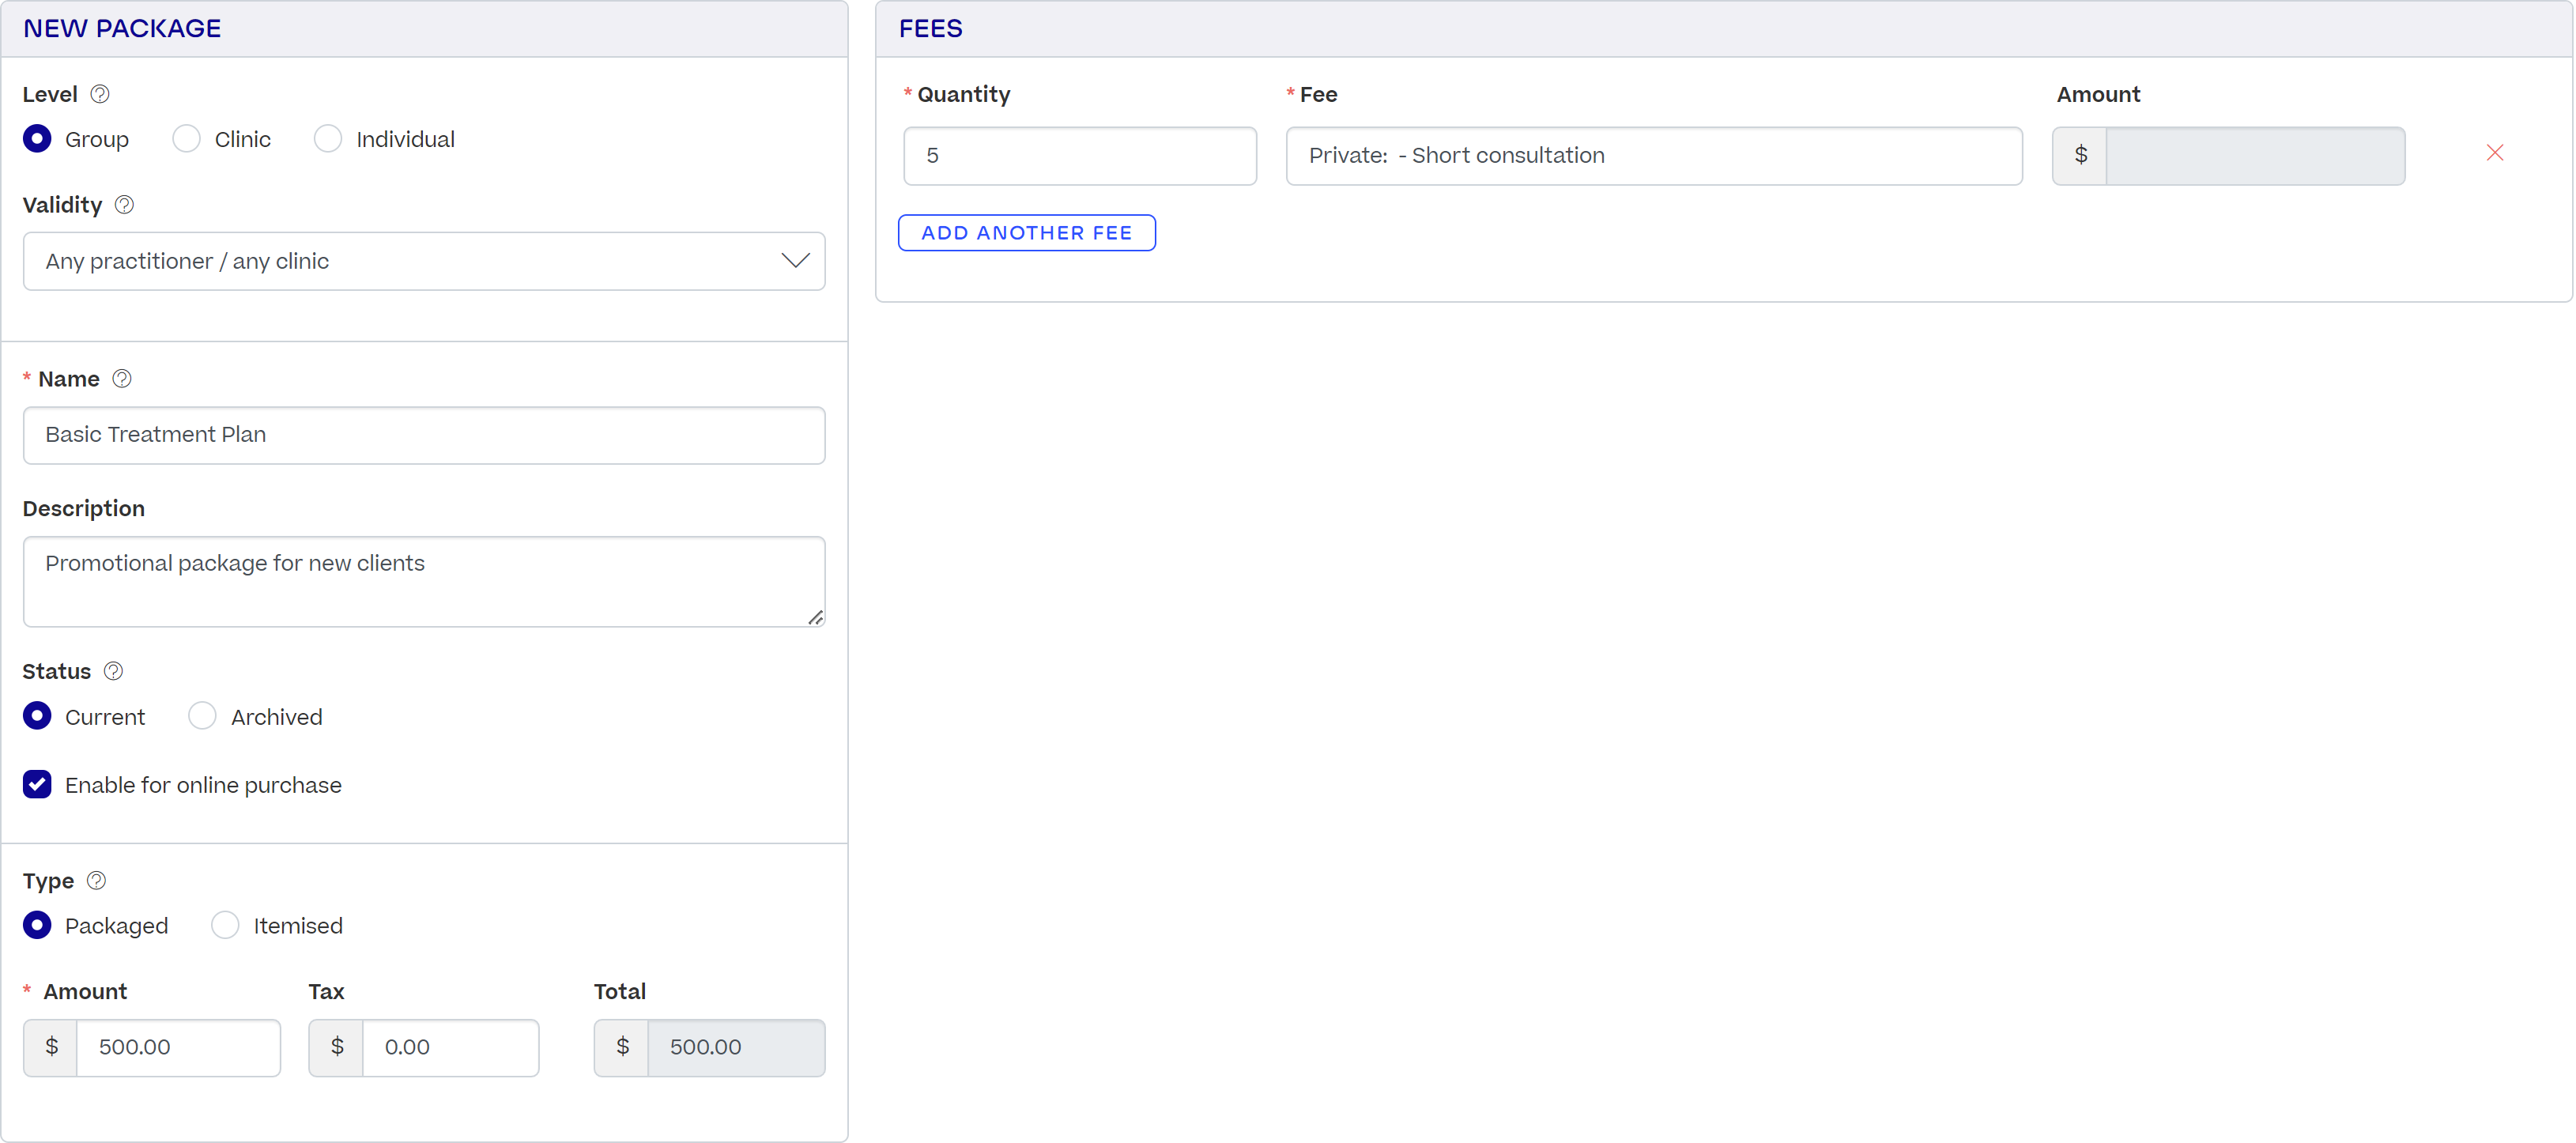Click the package Name input field
The image size is (2576, 1143).
(x=424, y=435)
